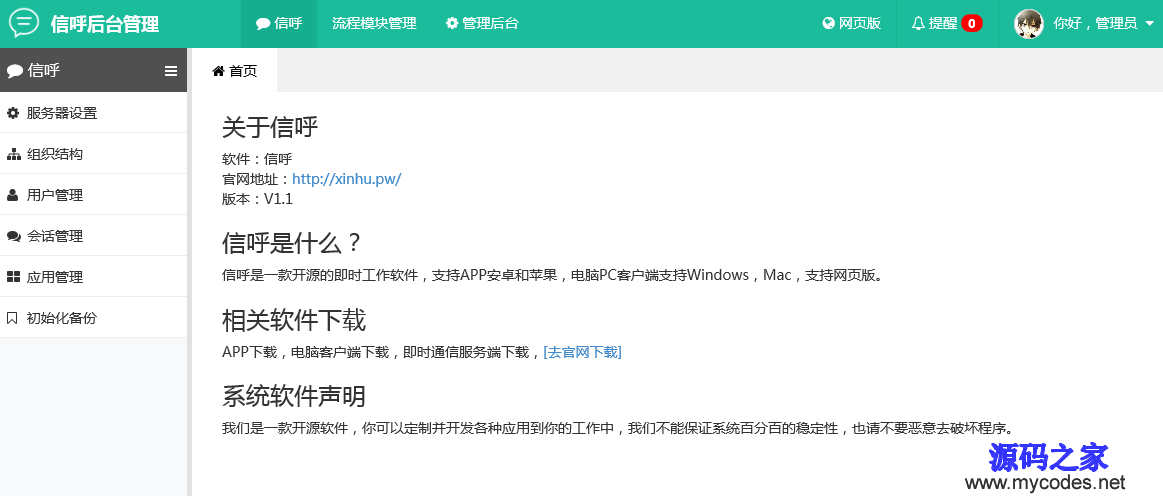Open 应用管理 in the sidebar
Screen dimensions: 1163x496
[x=93, y=277]
